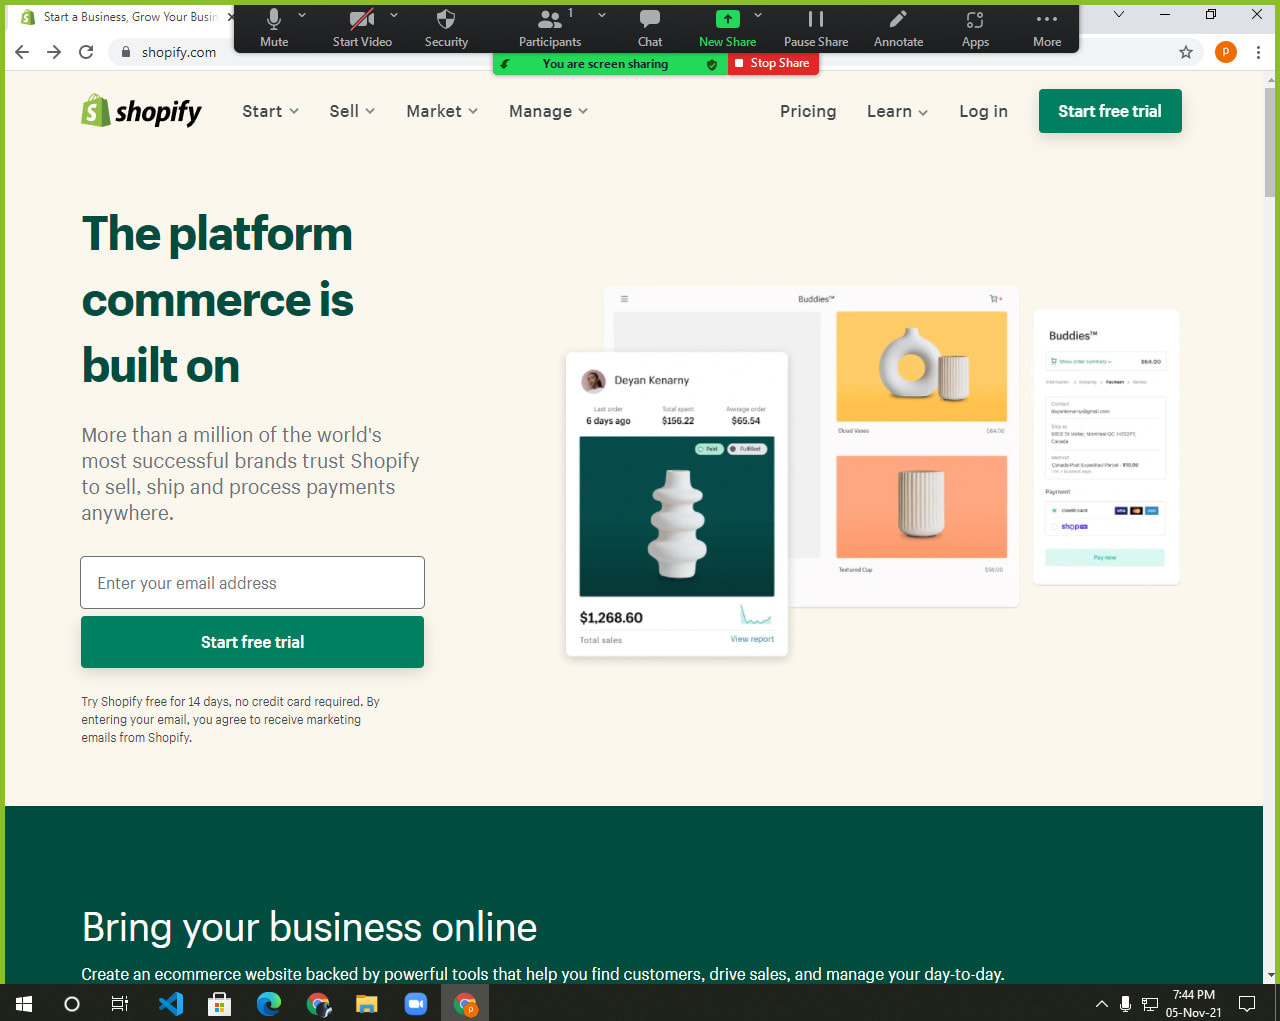Pause Share in Zoom toolbar
This screenshot has height=1021, width=1280.
click(x=816, y=28)
